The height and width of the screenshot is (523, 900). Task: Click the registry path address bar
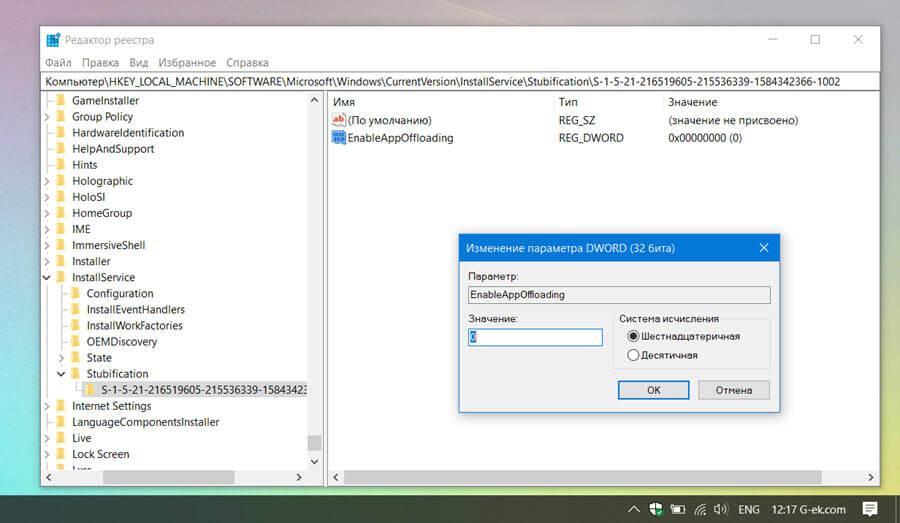459,82
